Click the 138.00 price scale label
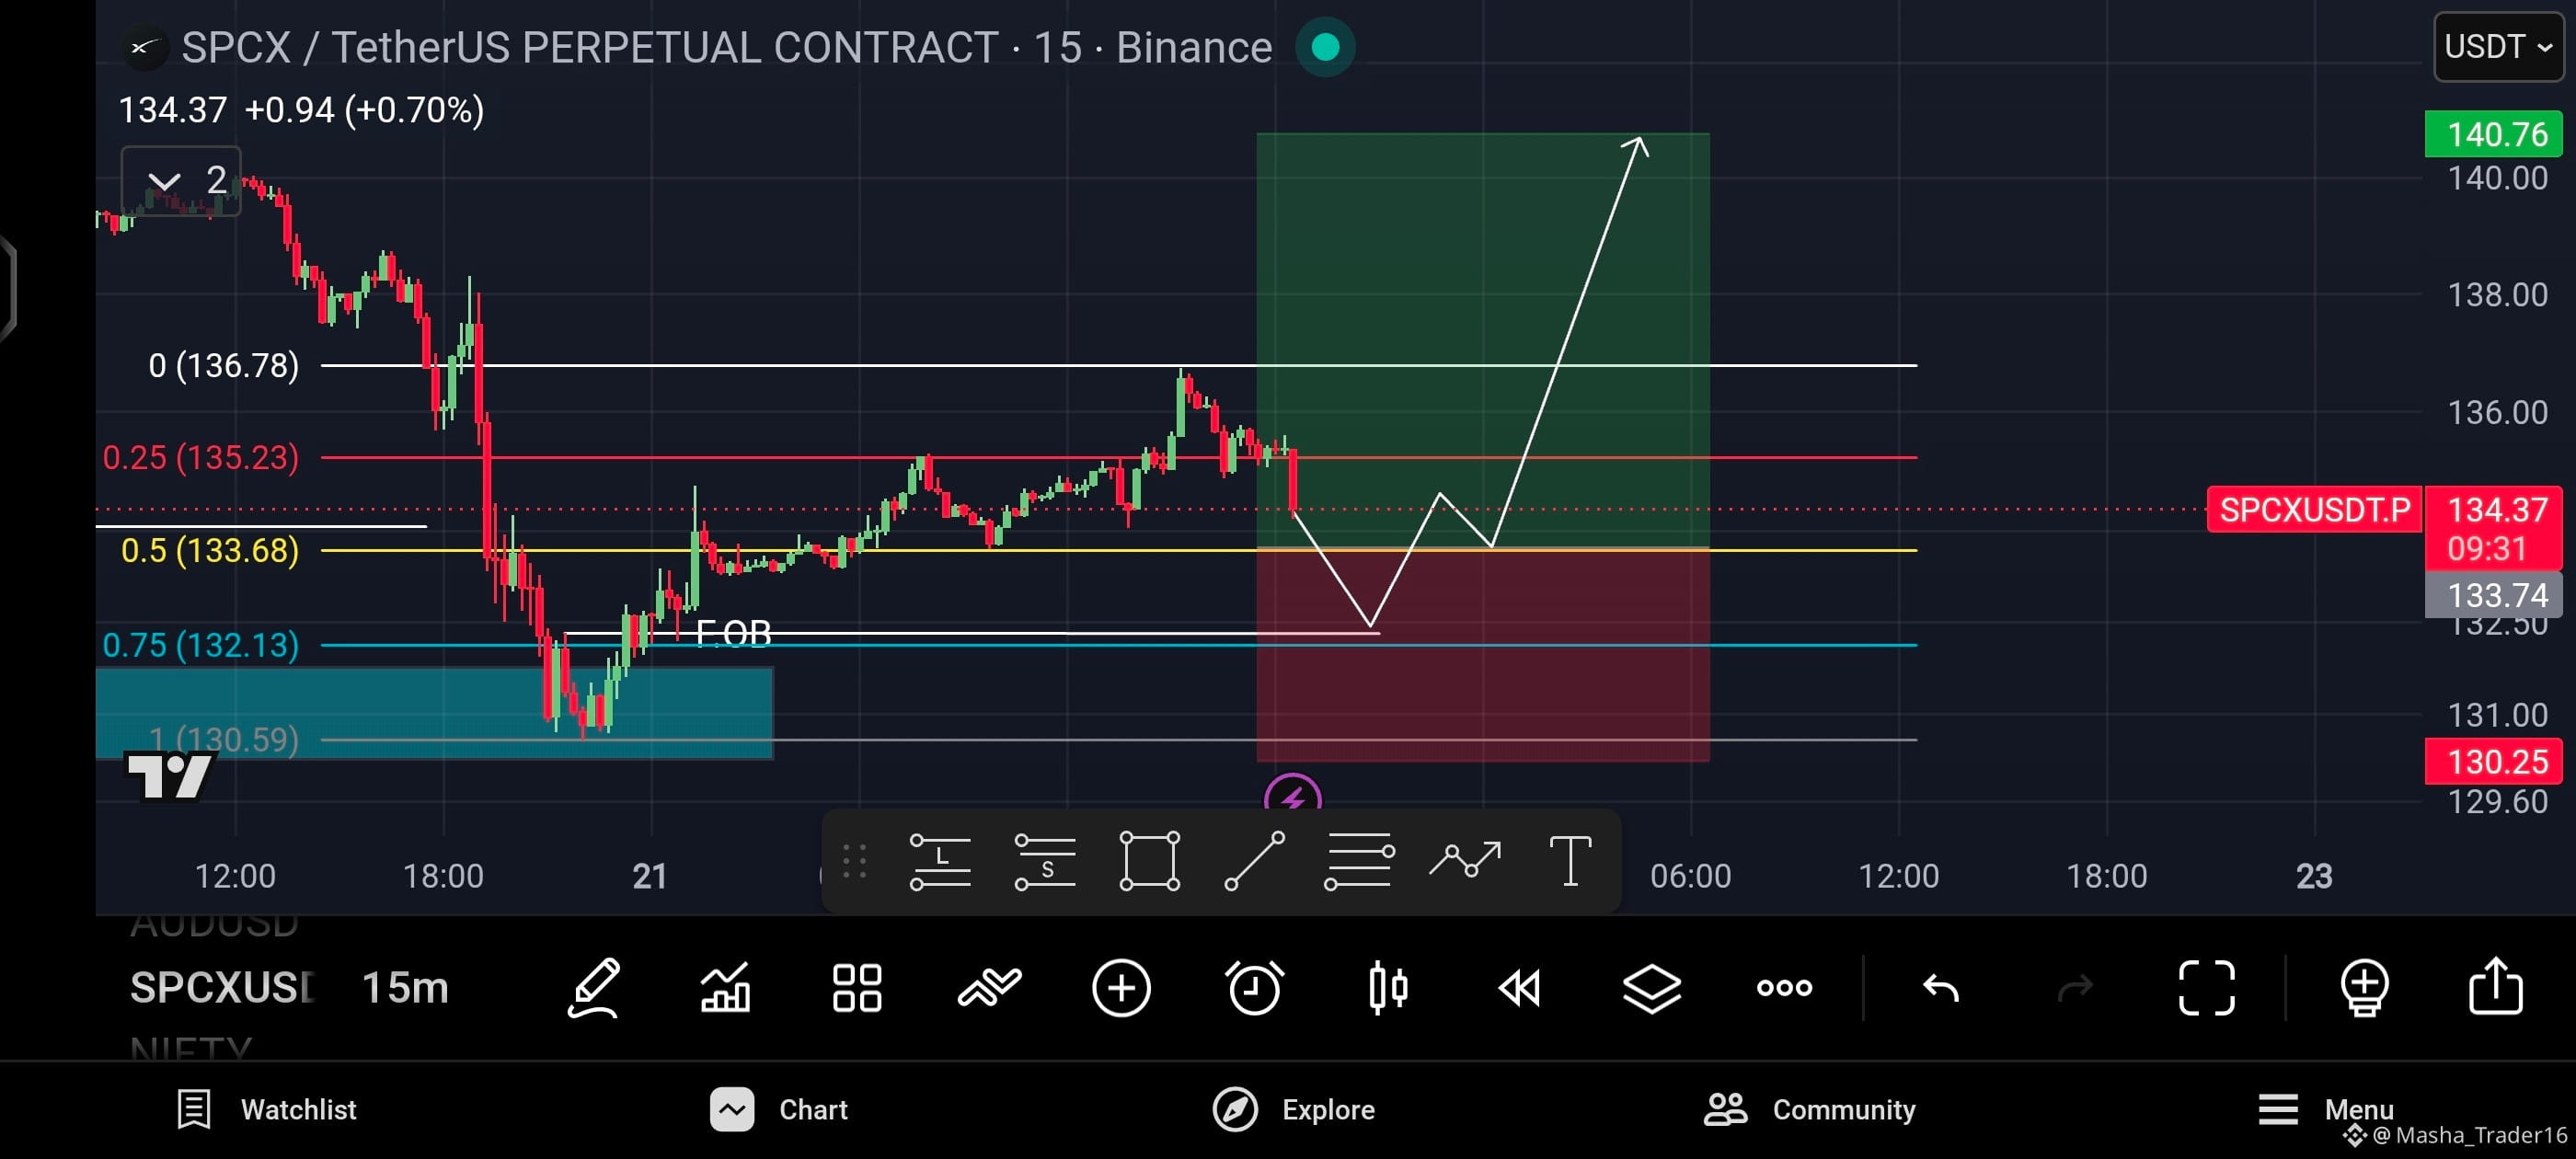 point(2497,295)
